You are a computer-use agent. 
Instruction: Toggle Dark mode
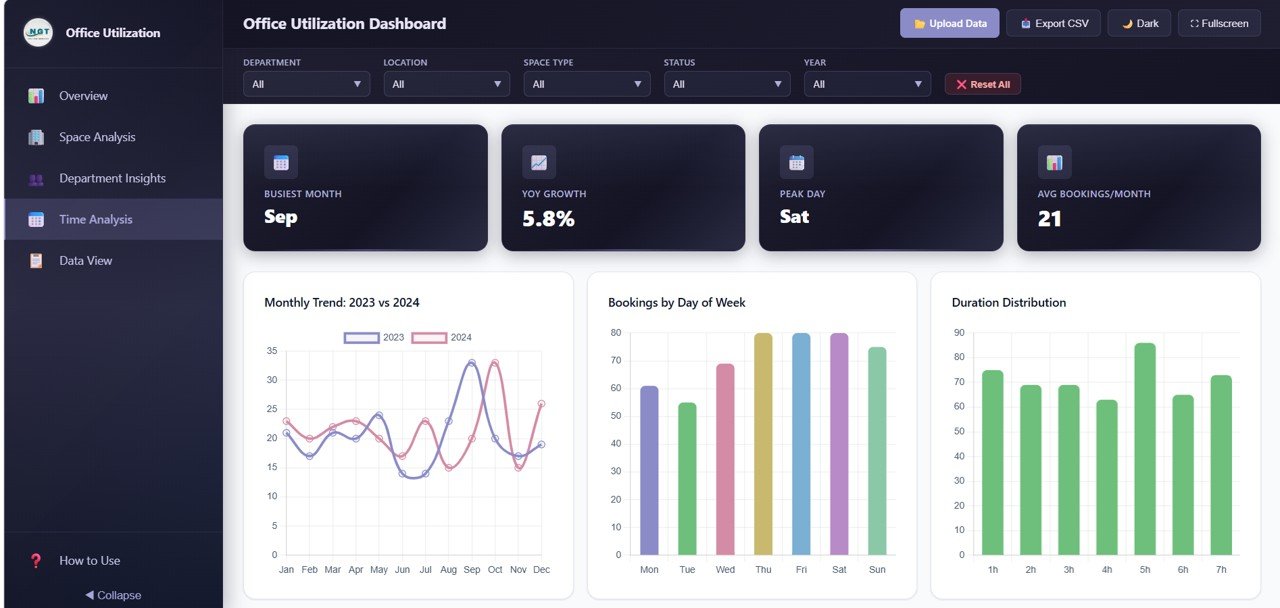[x=1139, y=23]
